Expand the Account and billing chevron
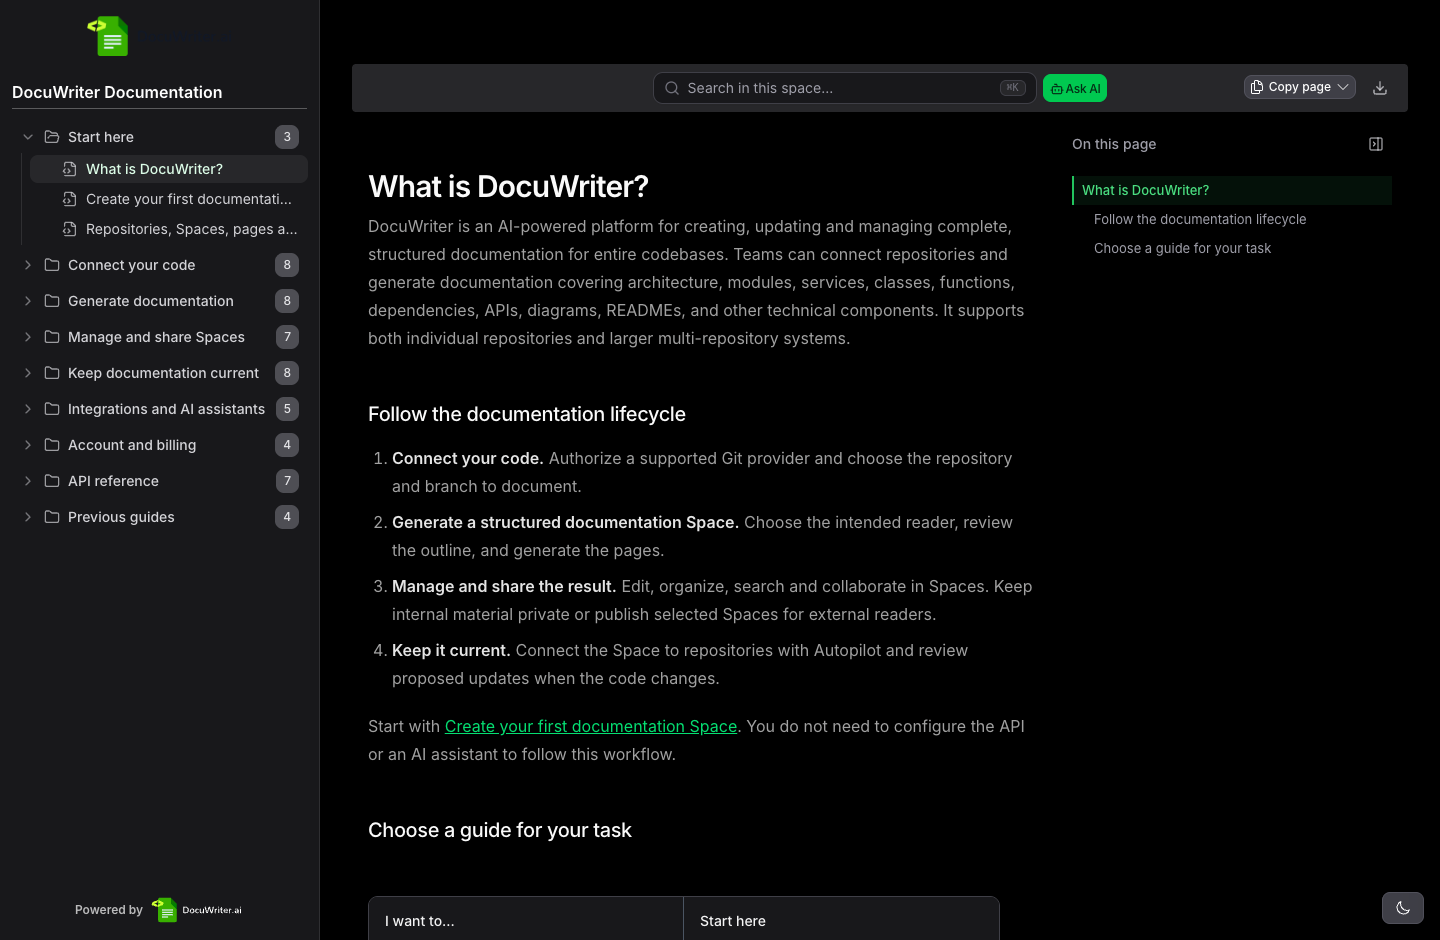 (28, 445)
